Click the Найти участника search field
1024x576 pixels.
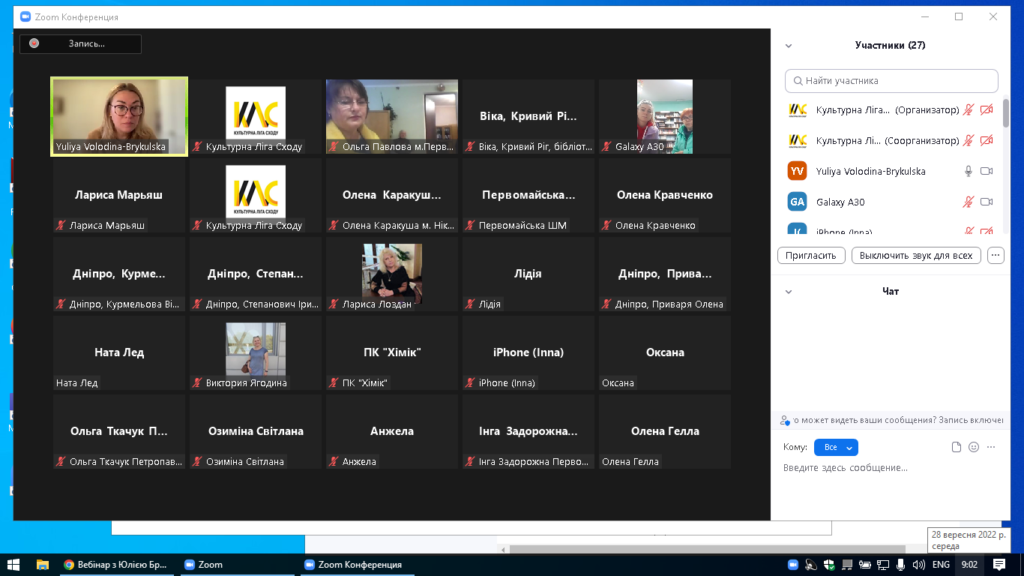tap(891, 81)
